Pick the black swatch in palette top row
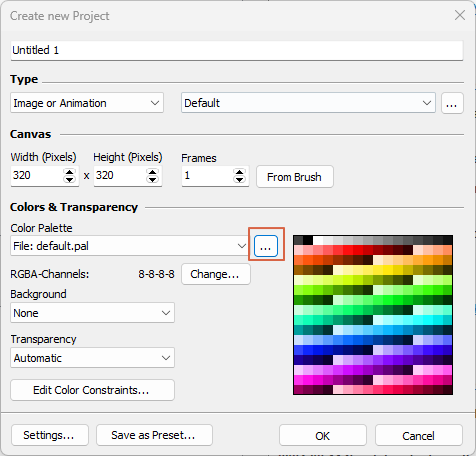 (x=308, y=240)
